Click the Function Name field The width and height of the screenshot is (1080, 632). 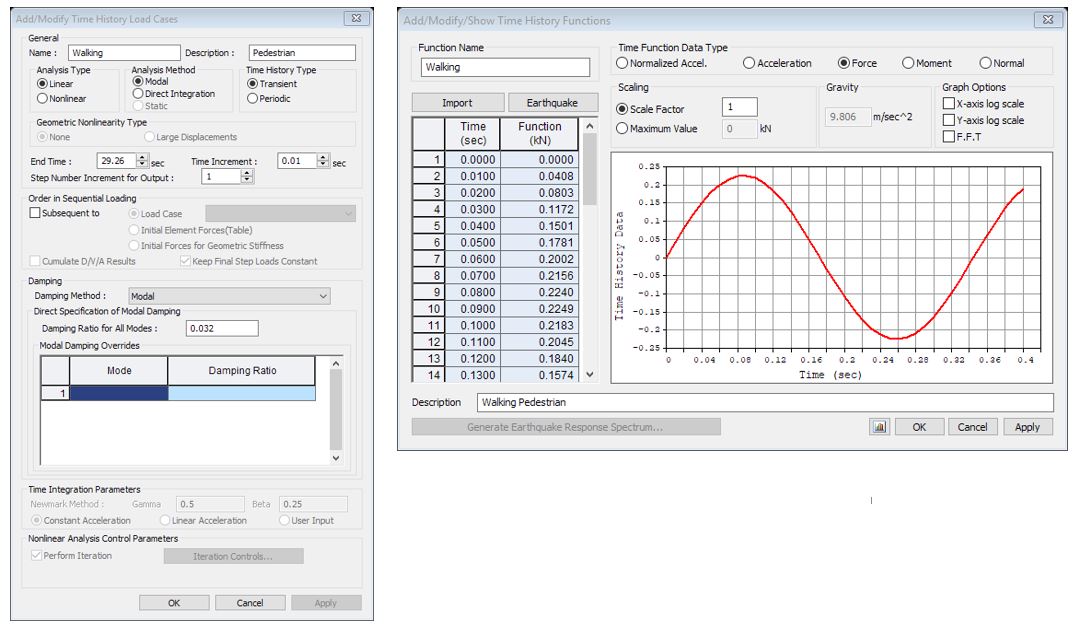click(x=505, y=67)
